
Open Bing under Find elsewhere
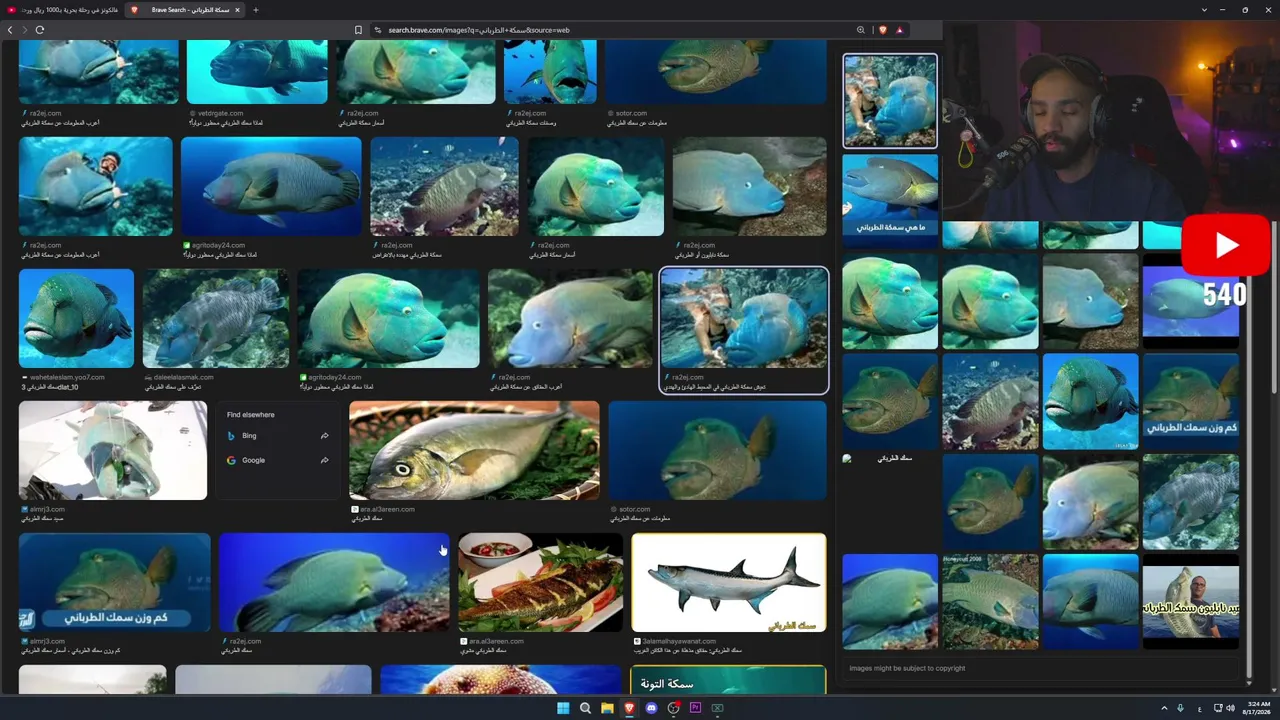coord(249,436)
